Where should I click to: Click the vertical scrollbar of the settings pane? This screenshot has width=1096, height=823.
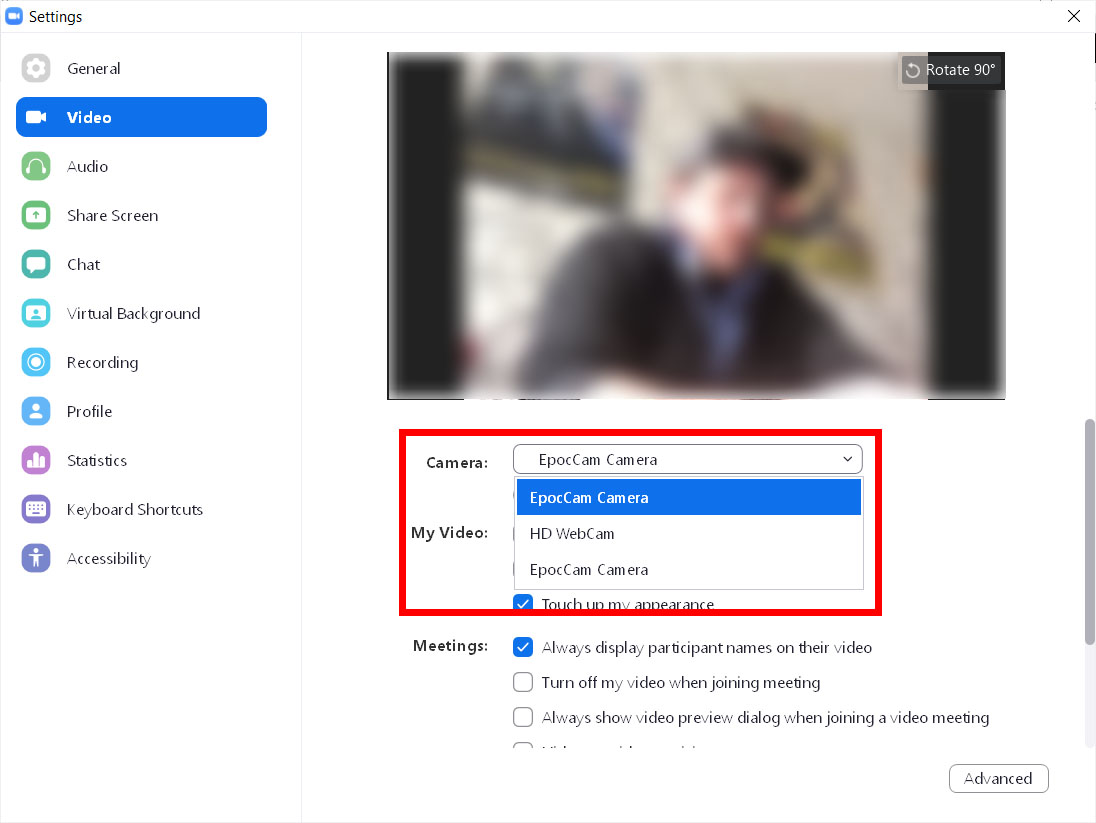(1089, 531)
